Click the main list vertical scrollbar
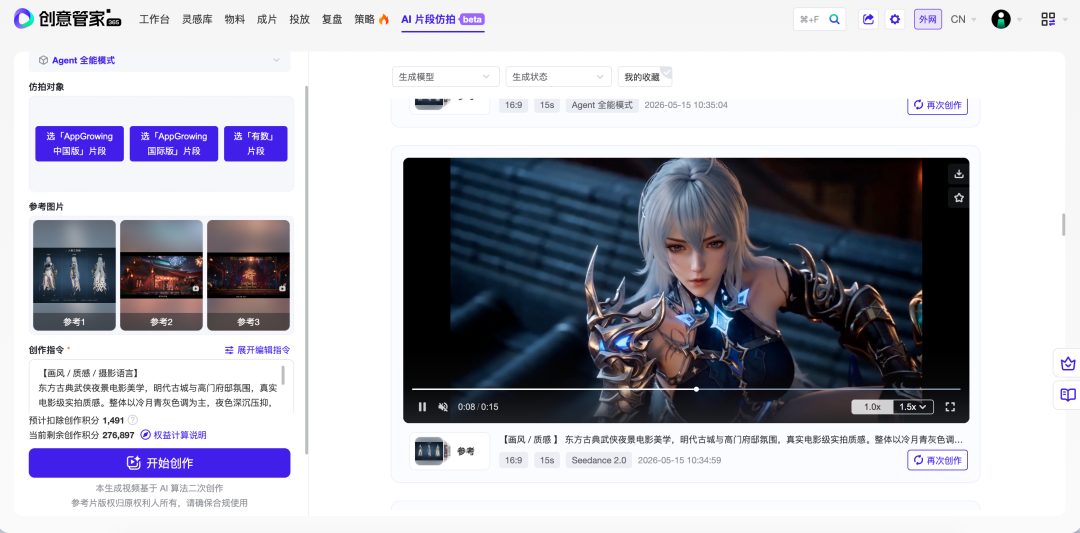Image resolution: width=1080 pixels, height=533 pixels. click(x=1063, y=224)
